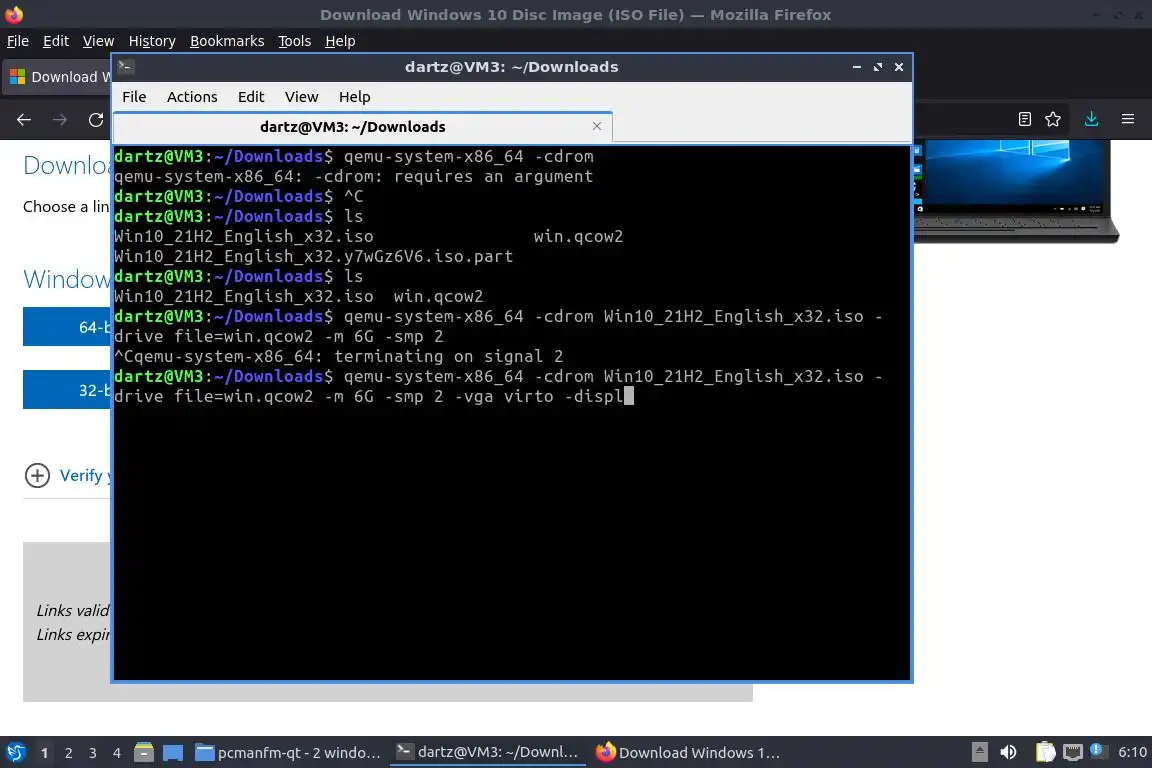Viewport: 1152px width, 768px height.
Task: Open Firefox Edit menu
Action: click(56, 41)
